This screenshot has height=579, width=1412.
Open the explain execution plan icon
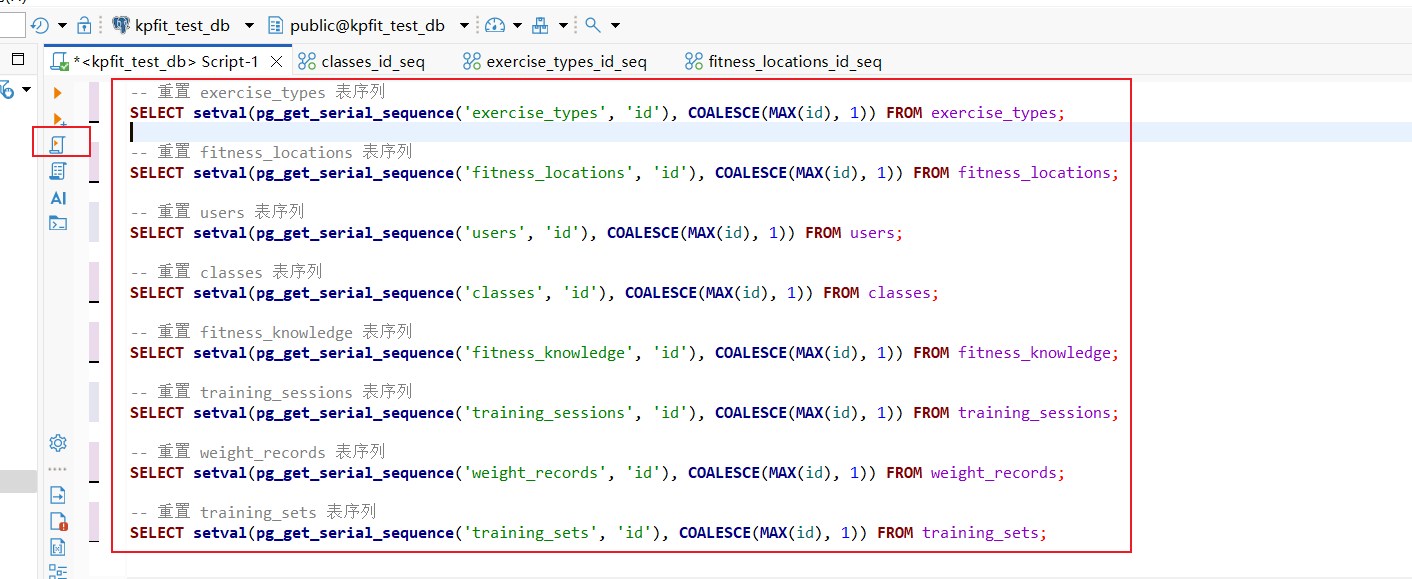(58, 171)
